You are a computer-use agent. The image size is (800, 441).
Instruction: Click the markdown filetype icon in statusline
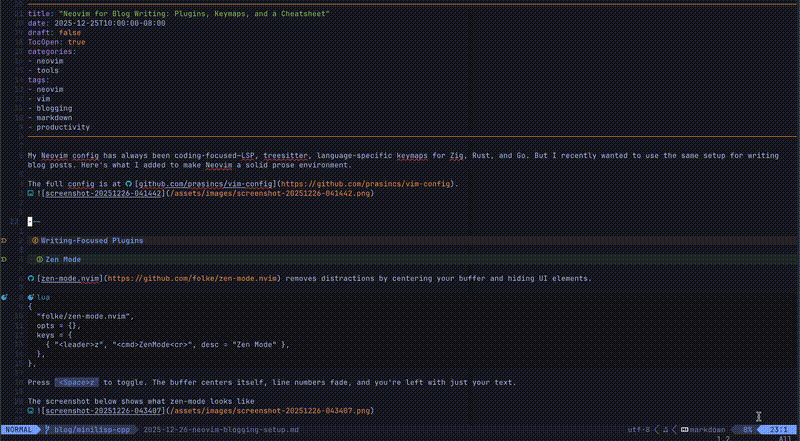pyautogui.click(x=685, y=430)
